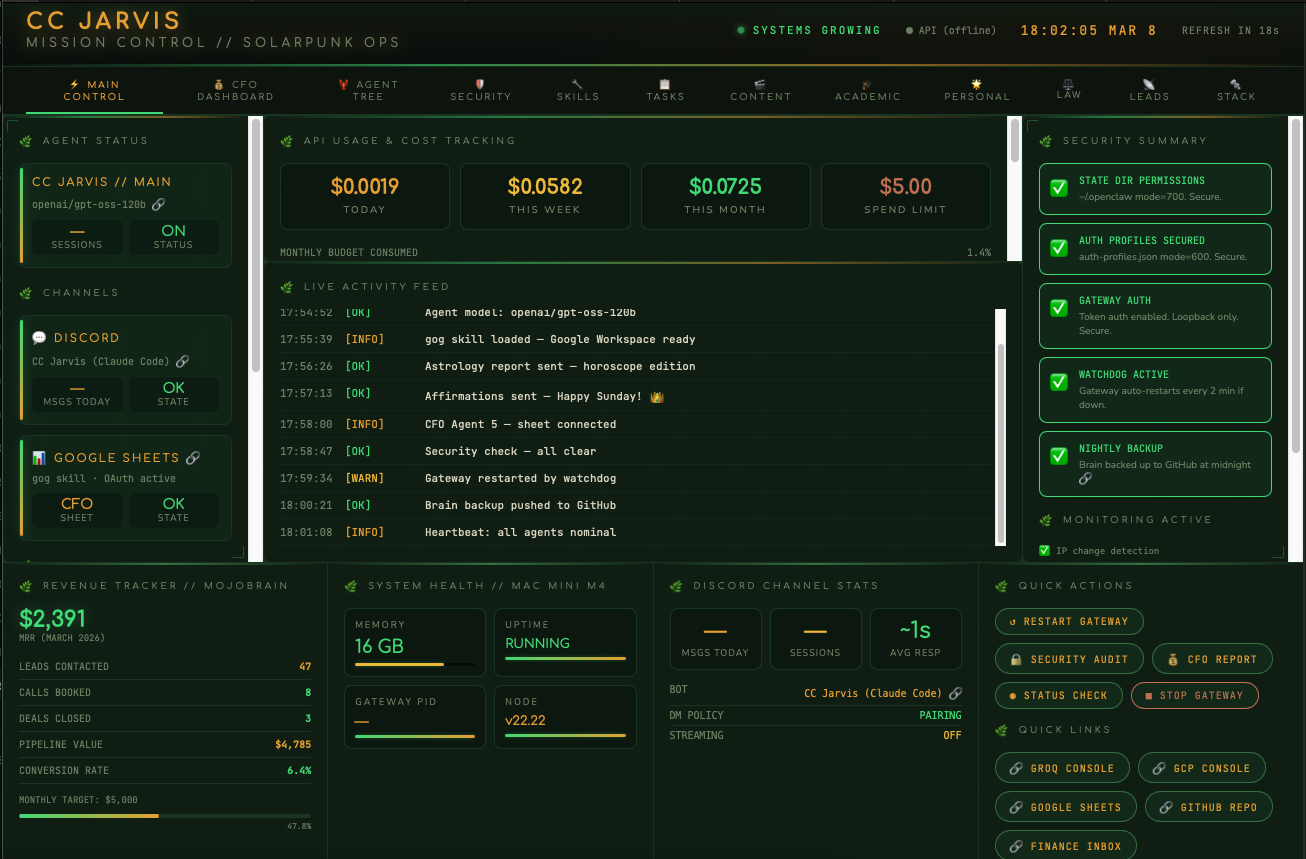Open the Agent Tree tab
The image size is (1306, 859).
(368, 90)
